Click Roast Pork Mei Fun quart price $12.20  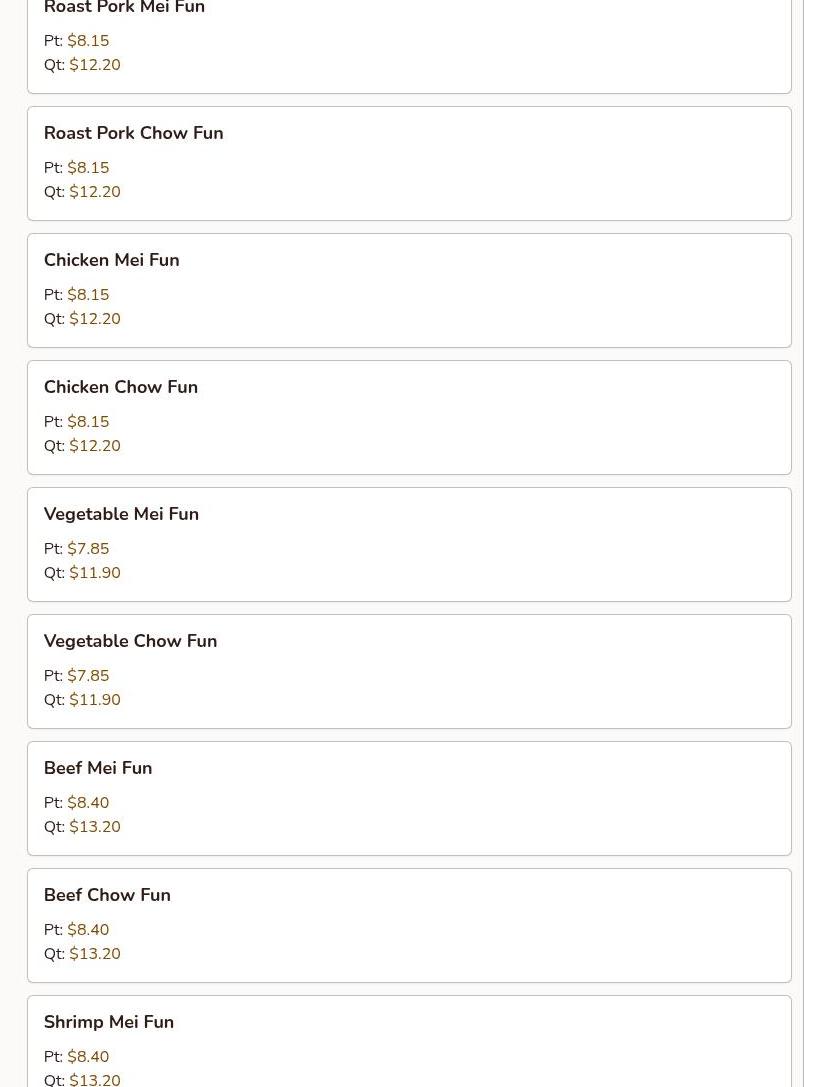(x=94, y=65)
